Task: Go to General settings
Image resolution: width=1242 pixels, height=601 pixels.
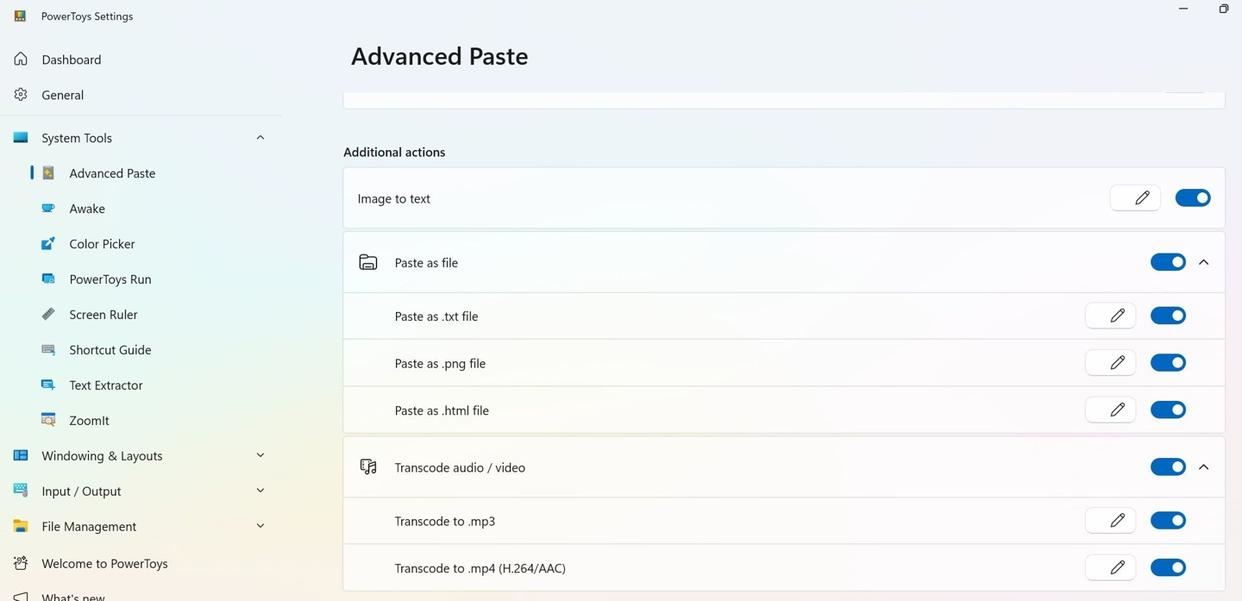Action: [62, 95]
